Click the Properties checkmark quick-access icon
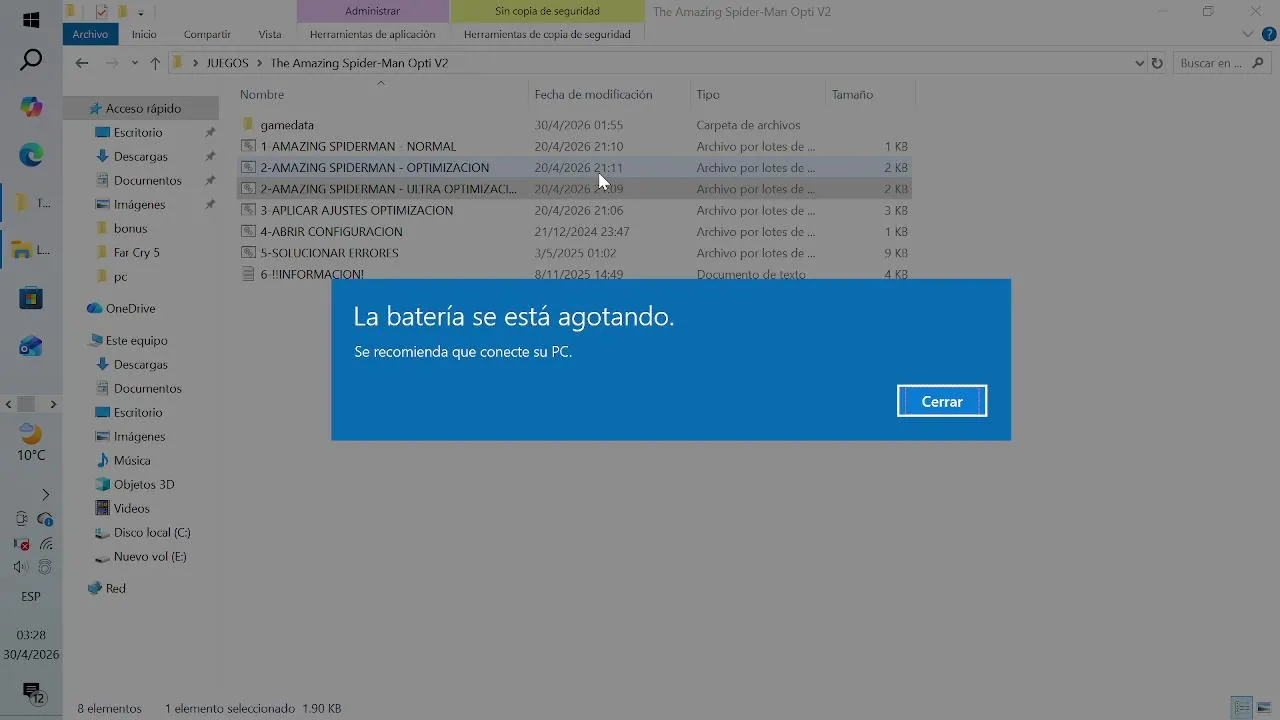This screenshot has width=1280, height=720. pos(101,12)
